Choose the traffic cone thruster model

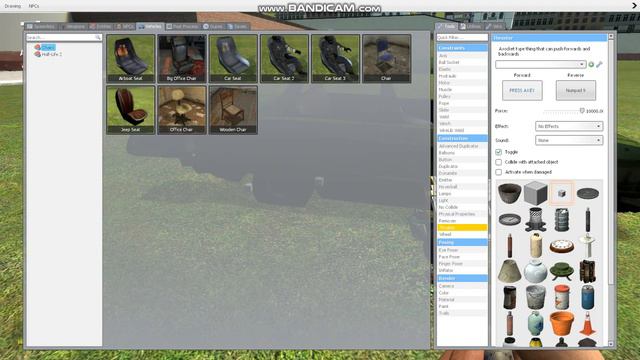pos(588,324)
